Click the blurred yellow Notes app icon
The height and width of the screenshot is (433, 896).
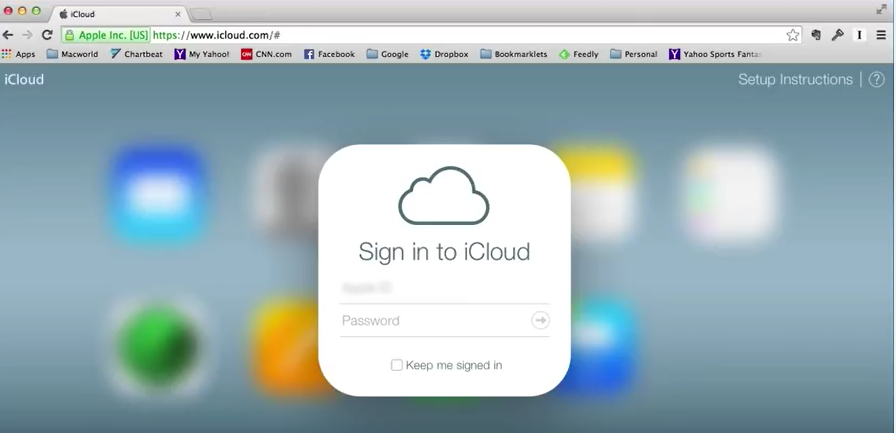pos(601,194)
